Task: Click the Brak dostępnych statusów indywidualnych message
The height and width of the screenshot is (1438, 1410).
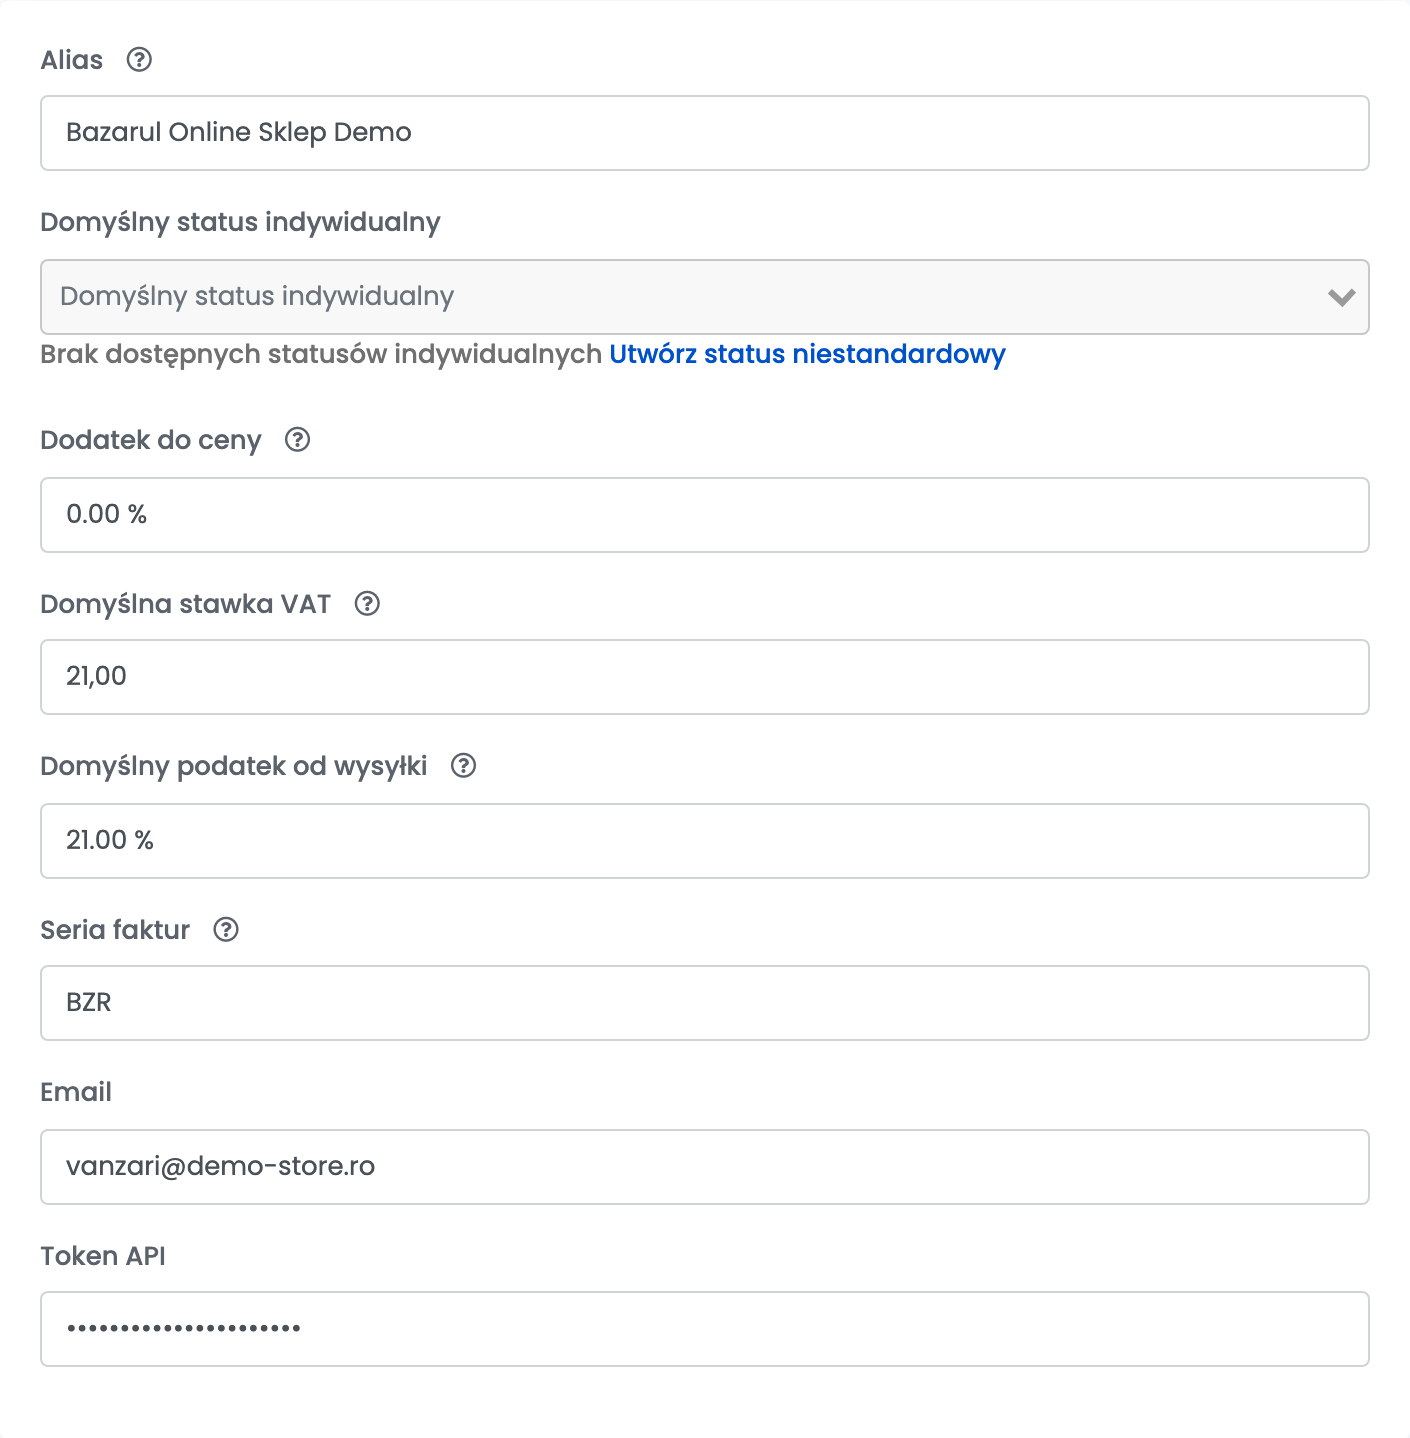Action: tap(321, 354)
